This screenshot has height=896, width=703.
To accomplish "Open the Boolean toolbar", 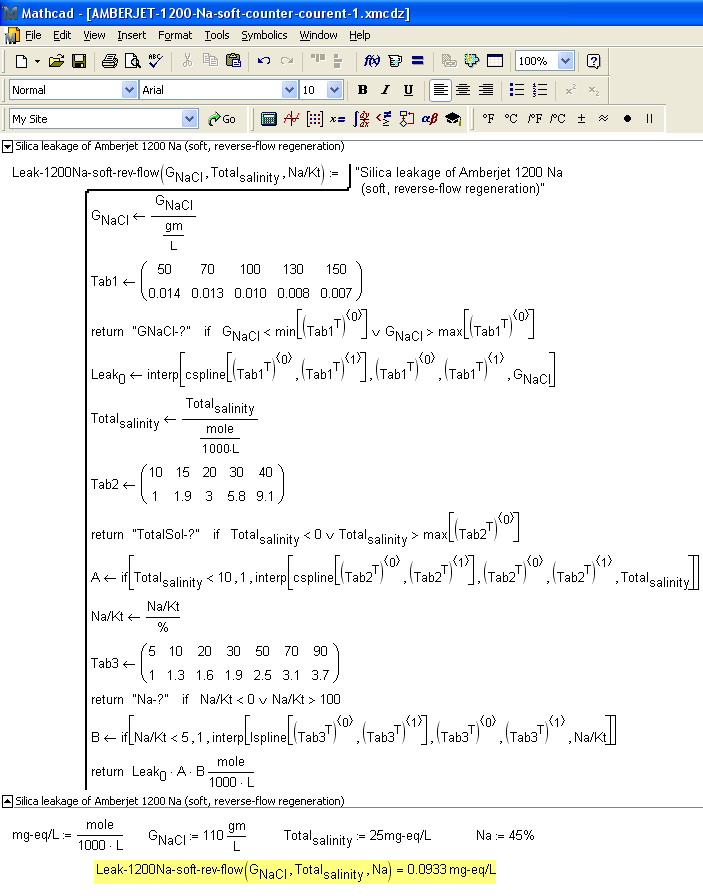I will pos(384,119).
